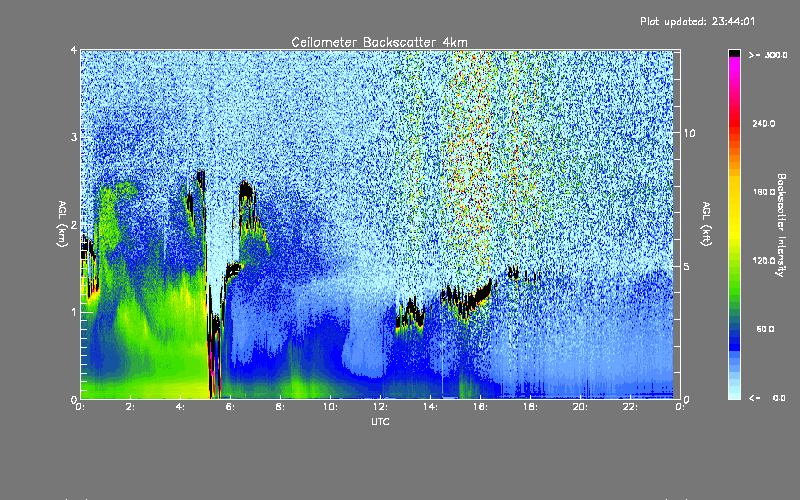800x500 pixels.
Task: Click the "Plot updated: 23:44:01" timestamp
Action: (x=697, y=21)
